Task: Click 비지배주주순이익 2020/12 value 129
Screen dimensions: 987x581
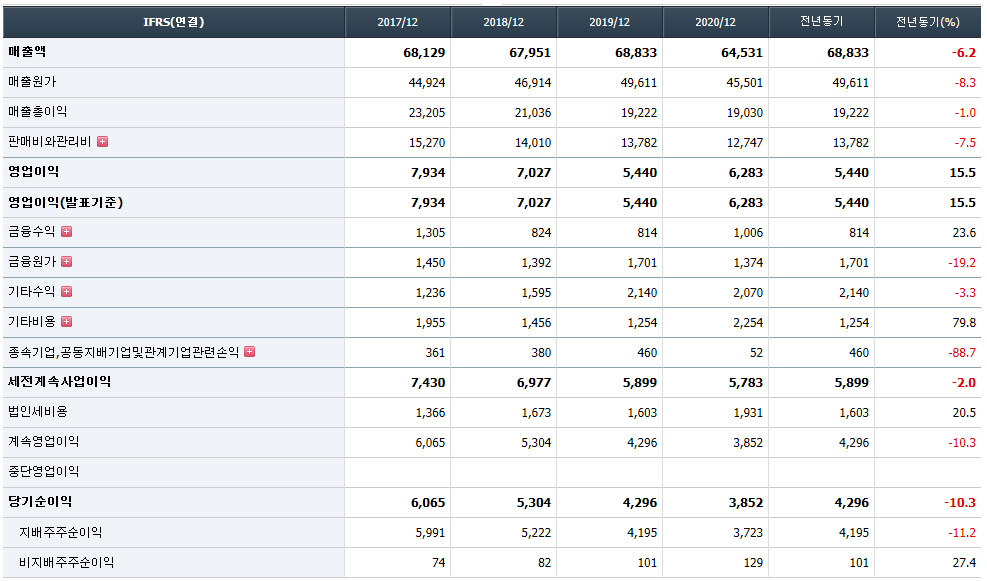Action: coord(753,563)
